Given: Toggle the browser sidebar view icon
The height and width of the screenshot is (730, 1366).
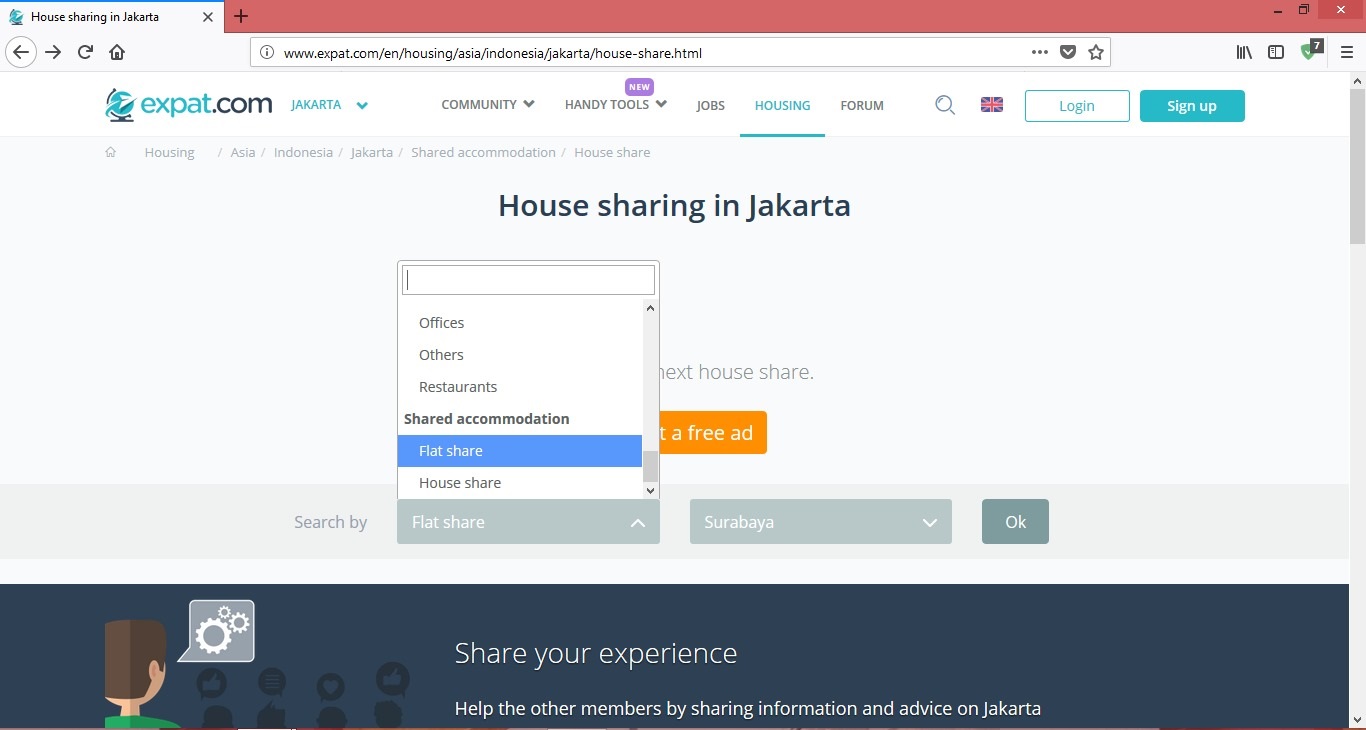Looking at the screenshot, I should tap(1276, 52).
